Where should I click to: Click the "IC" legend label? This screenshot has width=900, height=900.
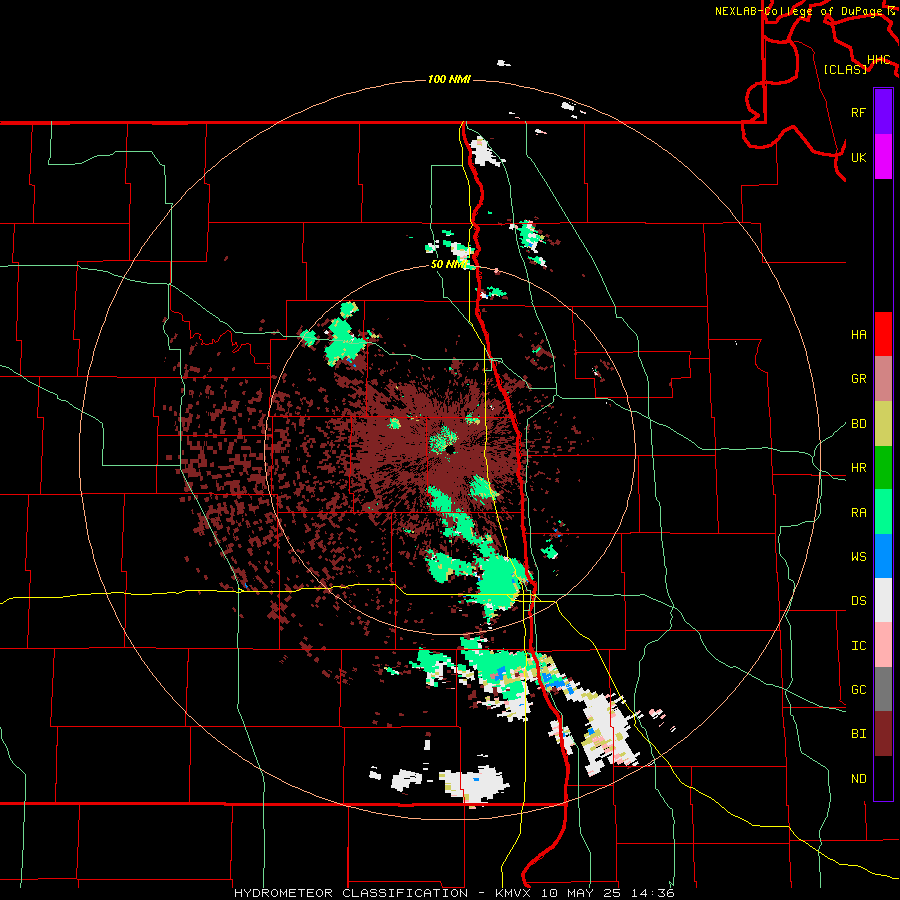858,646
